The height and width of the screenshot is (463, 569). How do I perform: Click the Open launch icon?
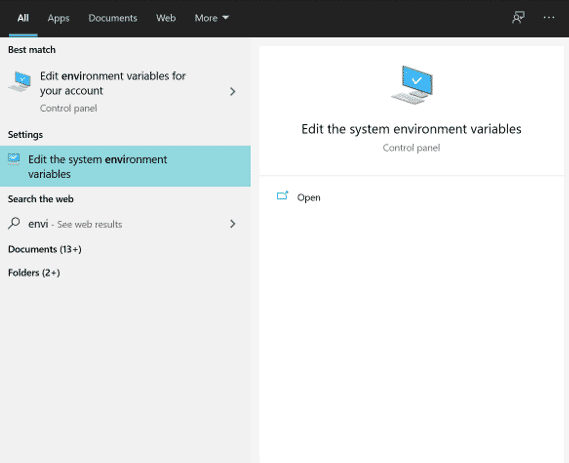tap(282, 196)
